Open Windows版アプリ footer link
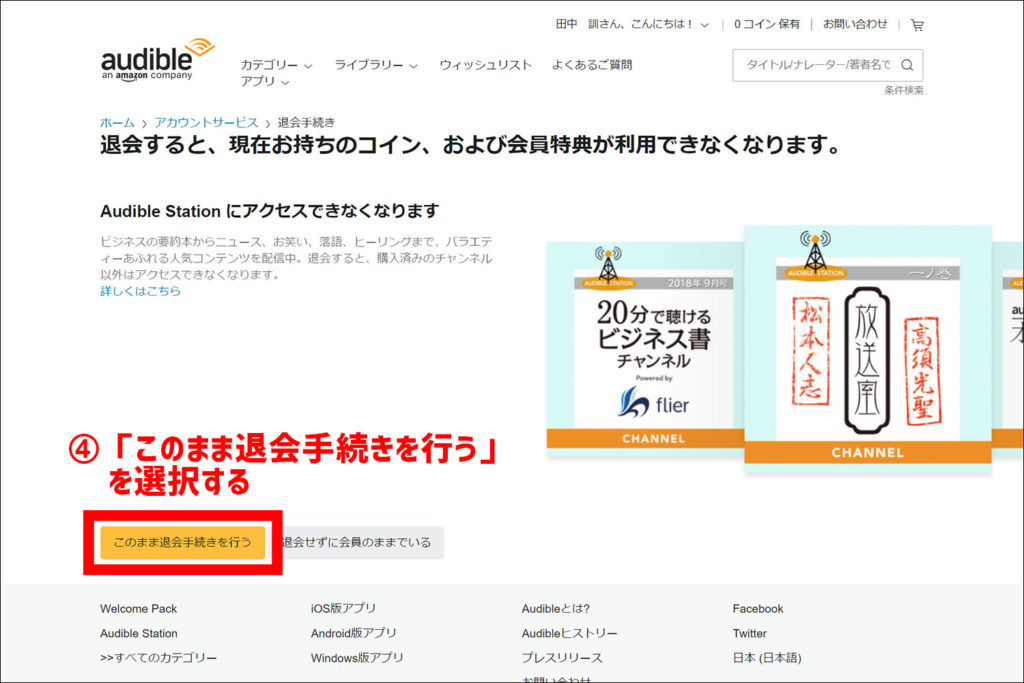1024x683 pixels. point(357,658)
